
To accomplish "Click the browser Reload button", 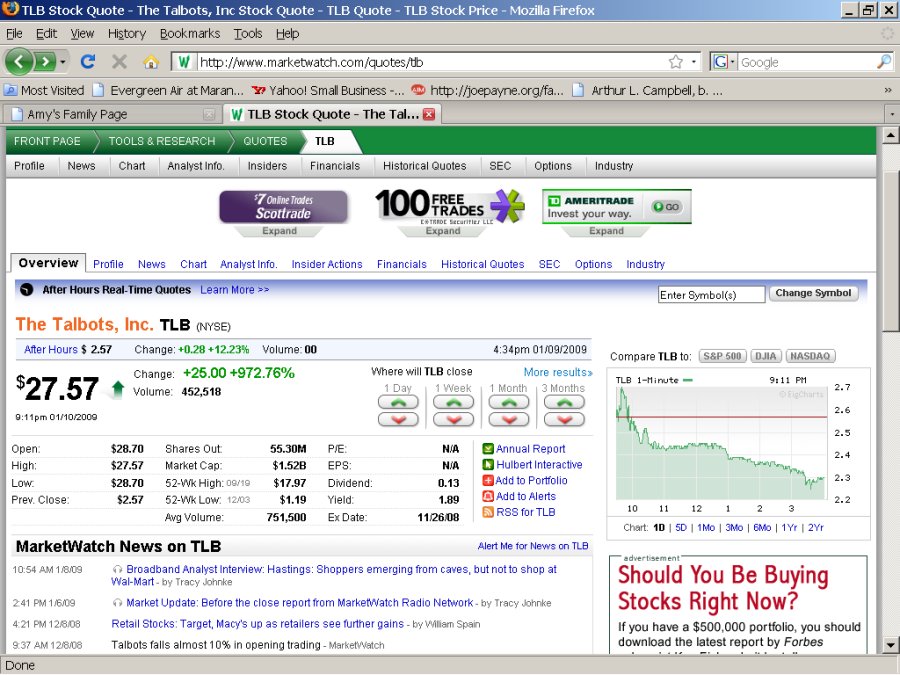I will coord(87,62).
